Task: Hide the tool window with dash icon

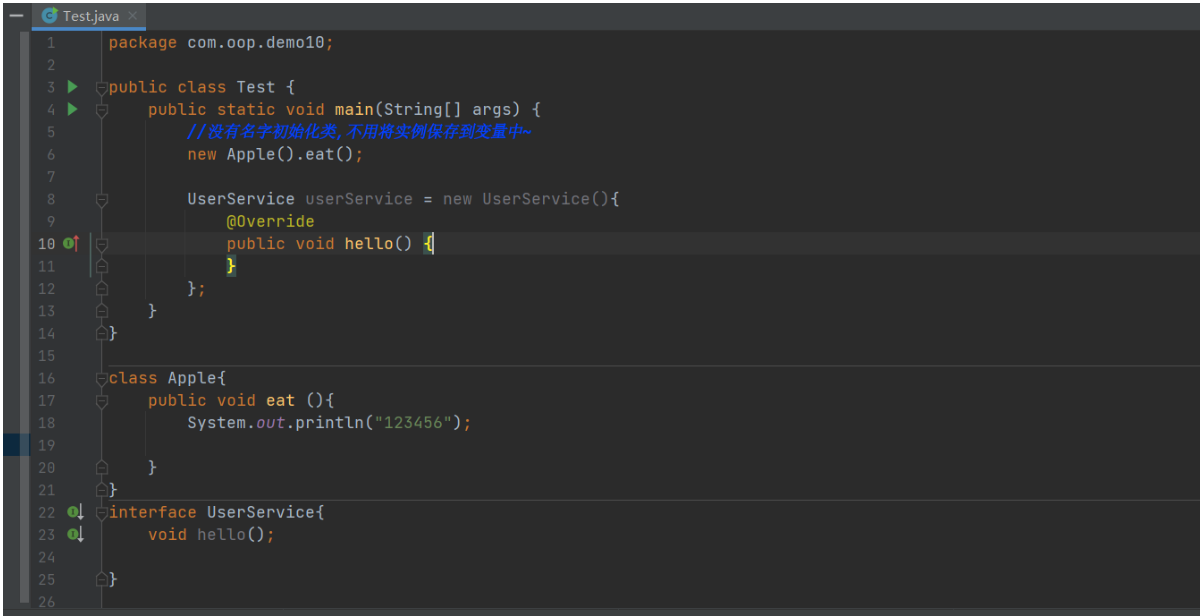Action: [x=15, y=16]
